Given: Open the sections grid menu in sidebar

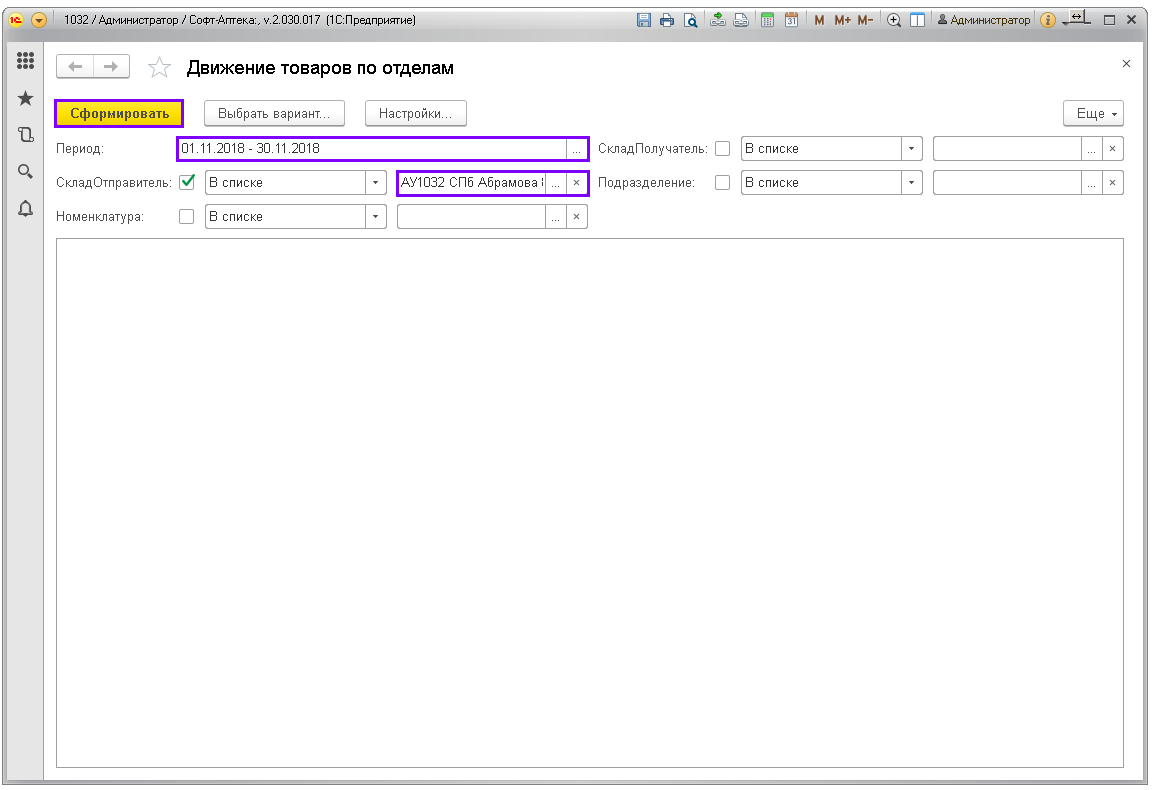Looking at the screenshot, I should point(26,62).
